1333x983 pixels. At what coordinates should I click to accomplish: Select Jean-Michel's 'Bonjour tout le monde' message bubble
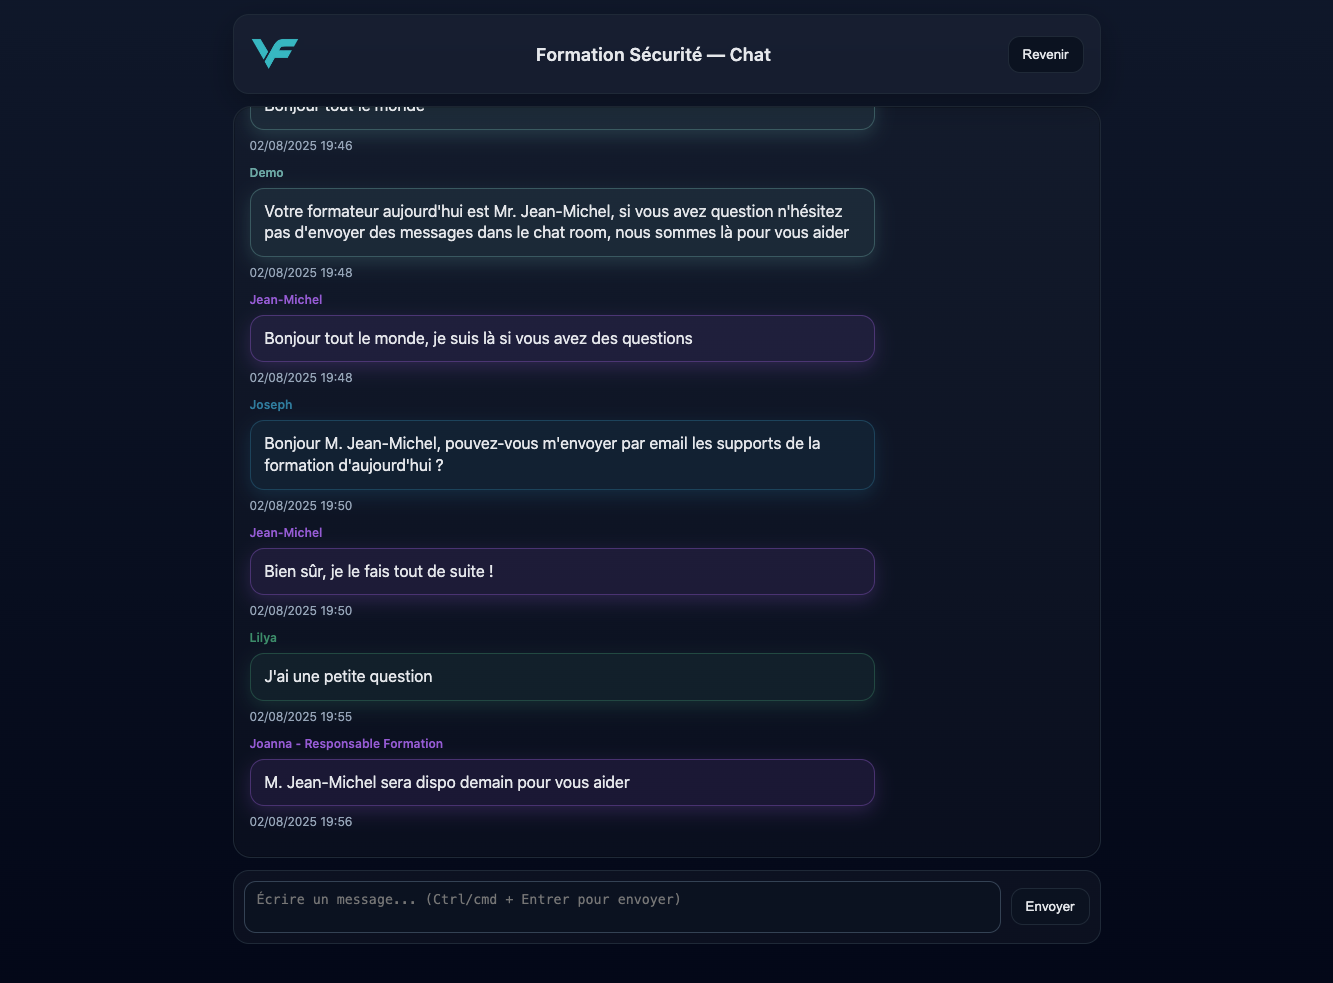click(x=562, y=339)
